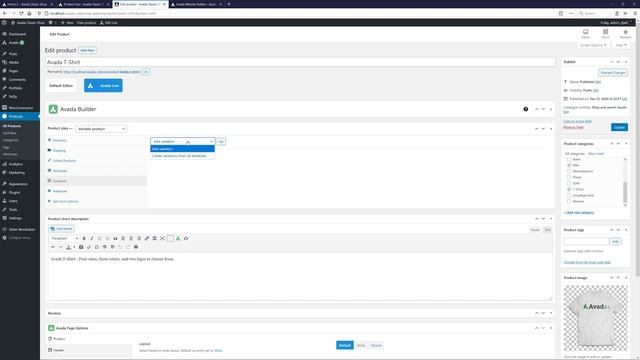This screenshot has width=640, height=360.
Task: Open editor help icon in second toolbar row
Action: pos(136,247)
